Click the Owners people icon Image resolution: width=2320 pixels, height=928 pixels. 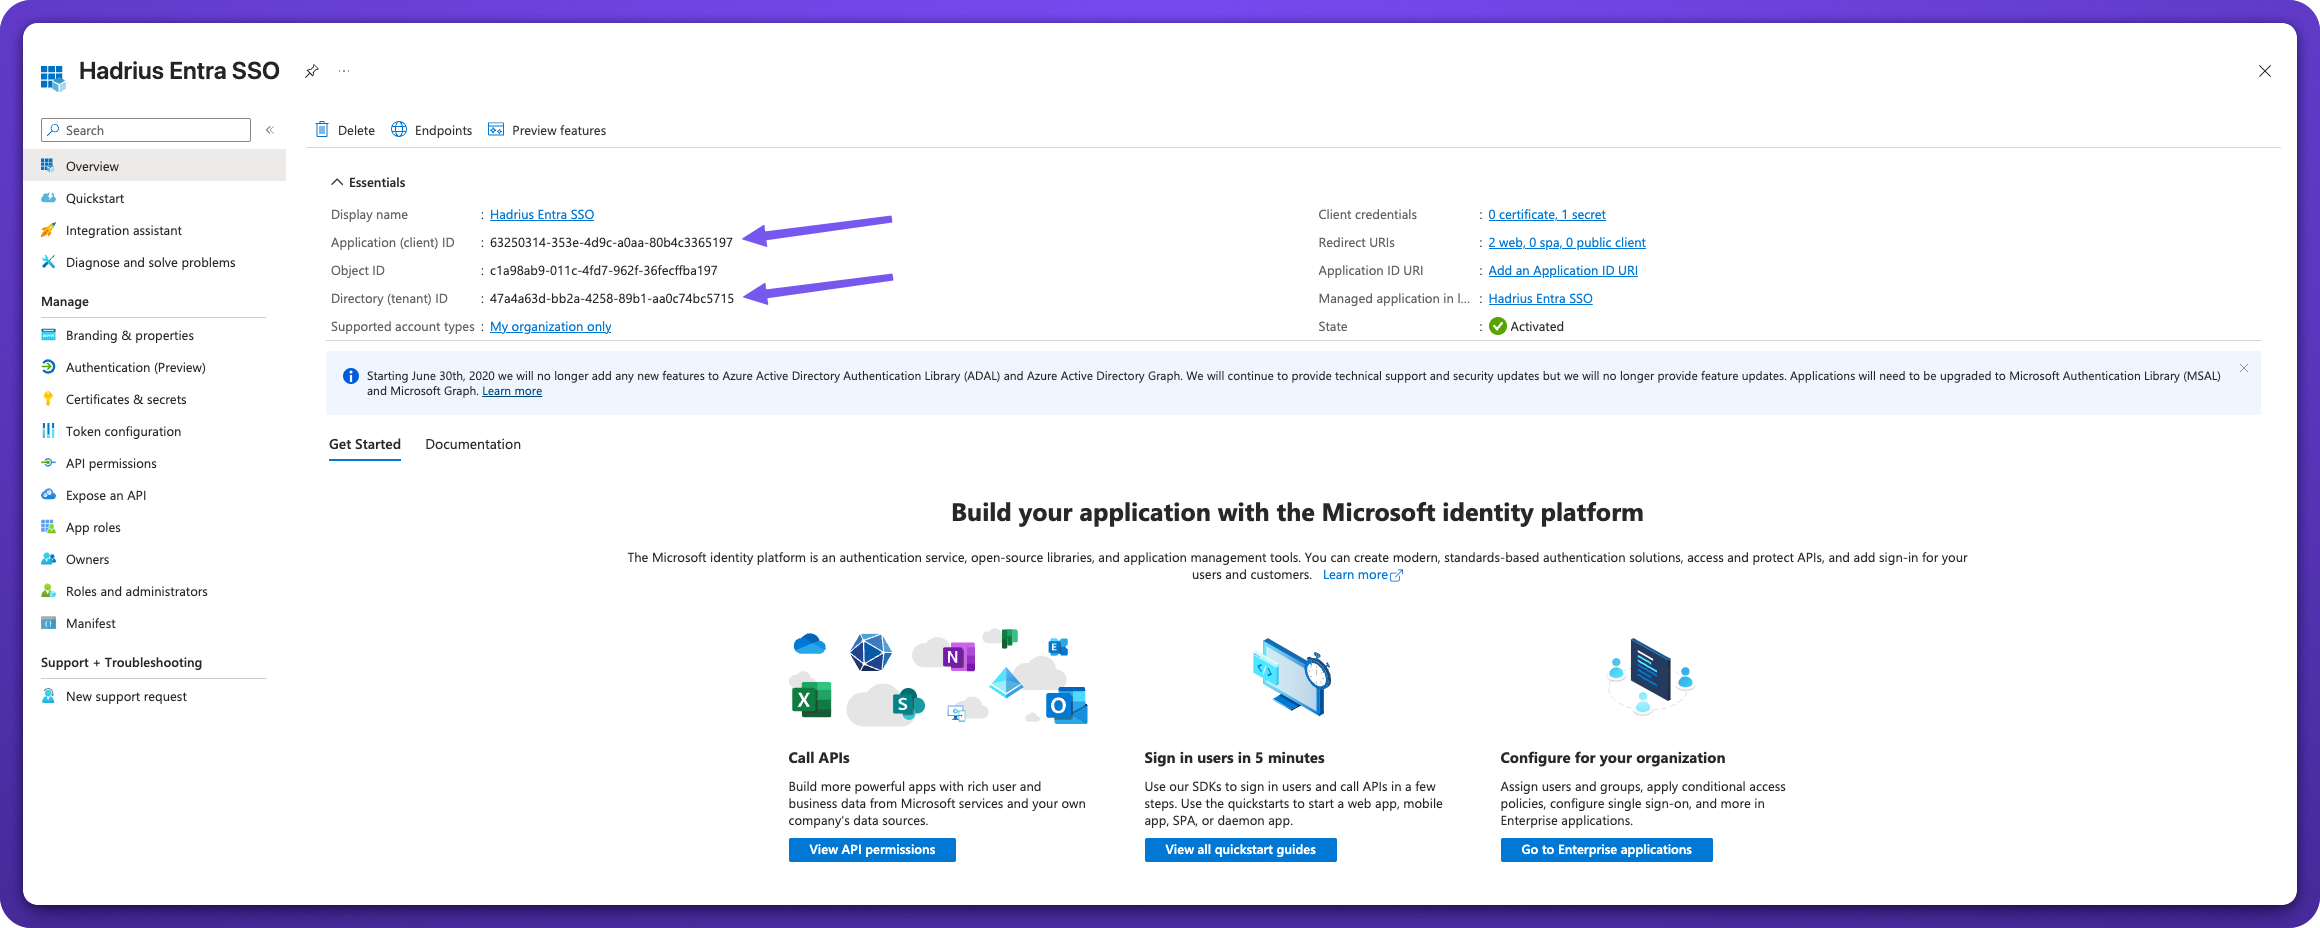[x=48, y=559]
